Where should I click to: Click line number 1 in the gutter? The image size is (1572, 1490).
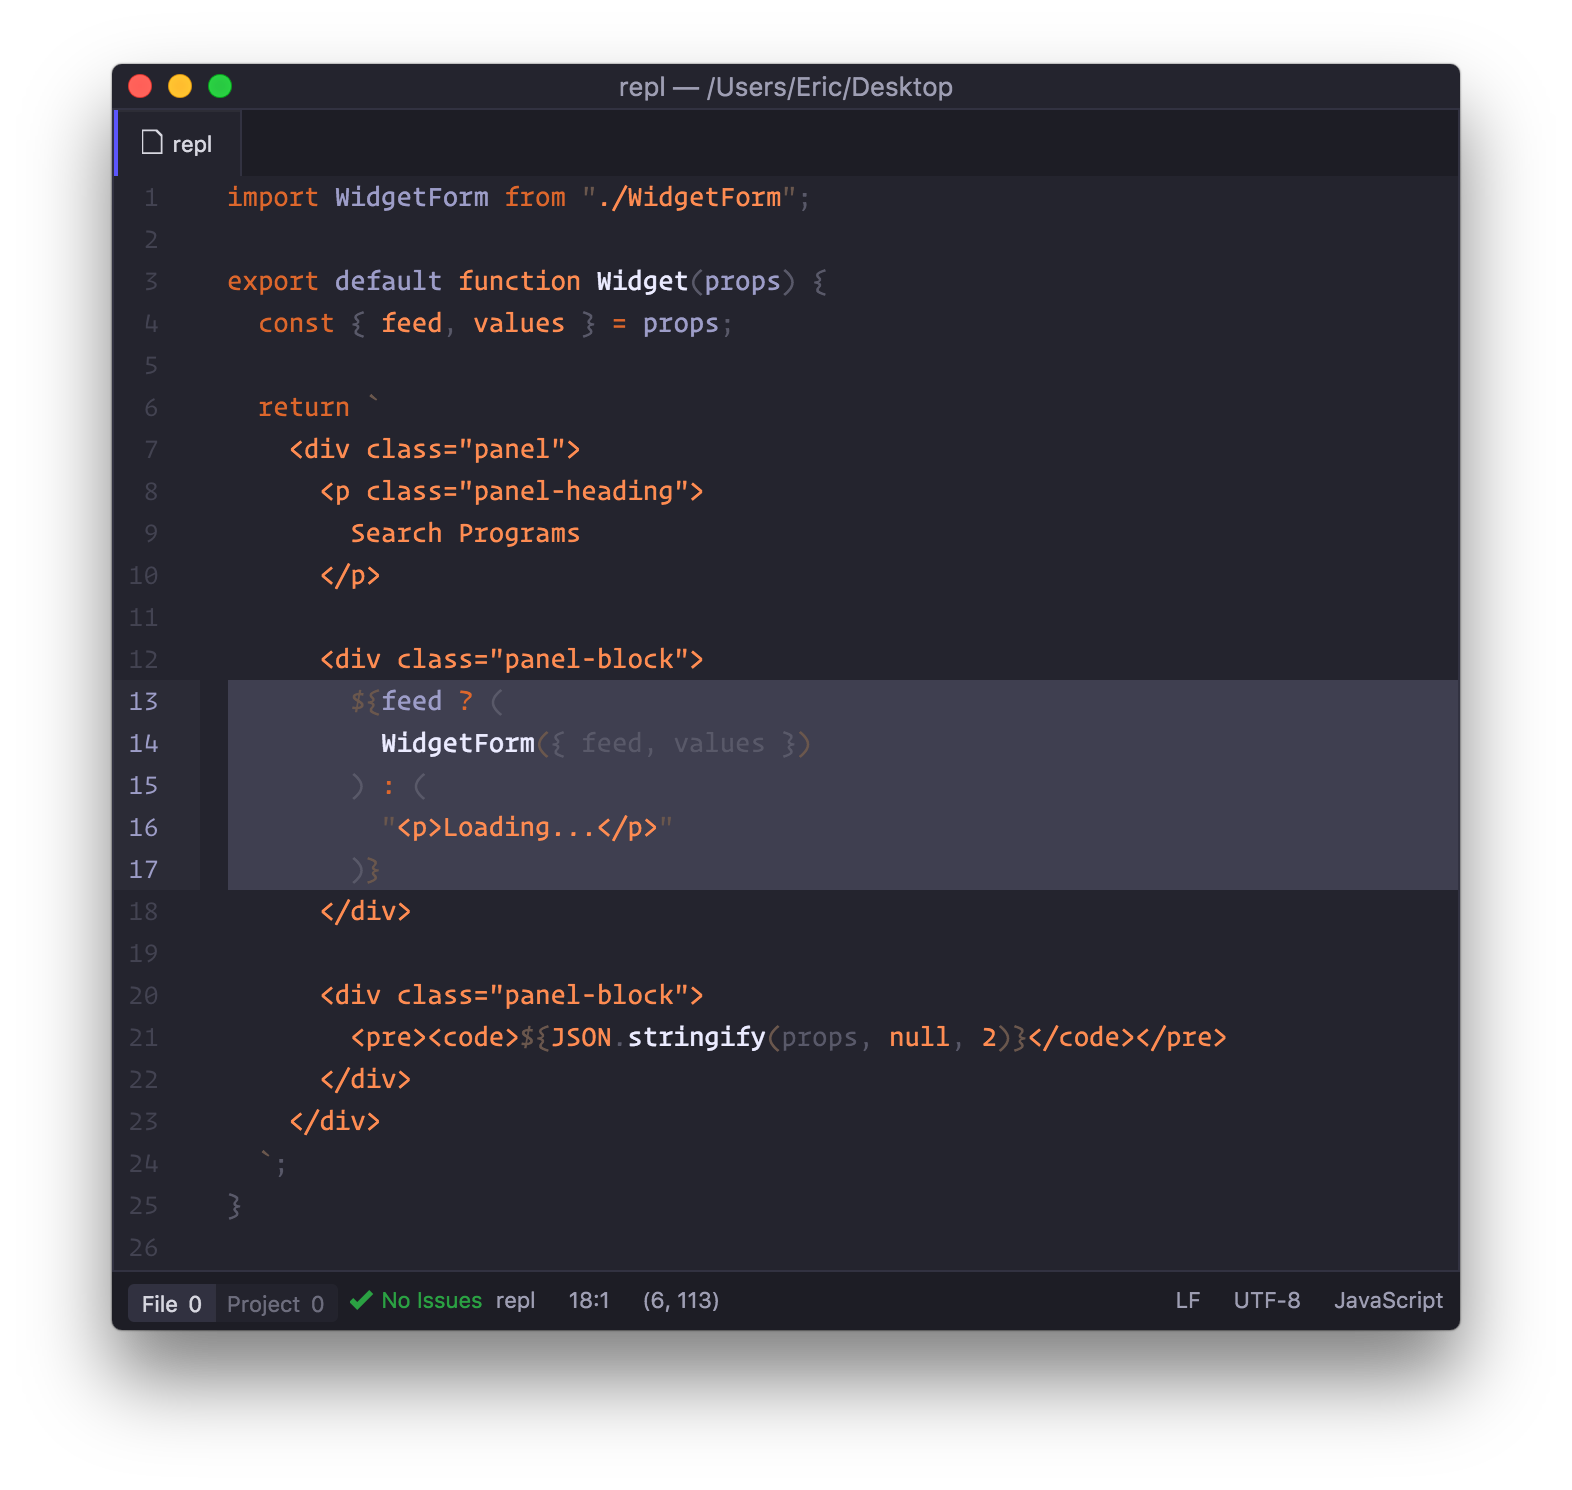tap(151, 198)
